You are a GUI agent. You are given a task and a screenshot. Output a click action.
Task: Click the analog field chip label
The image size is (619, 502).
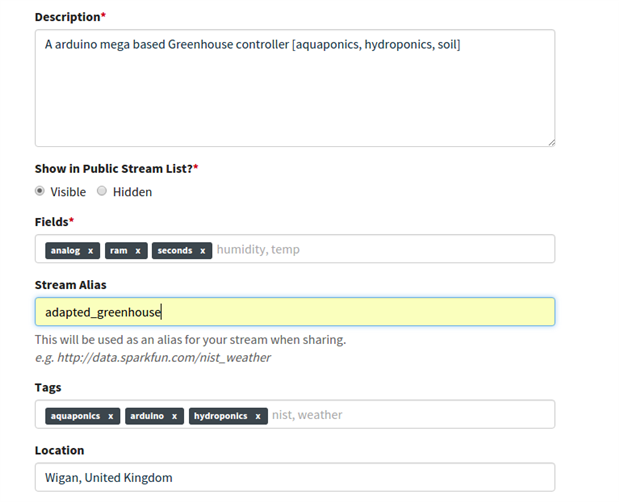click(64, 251)
